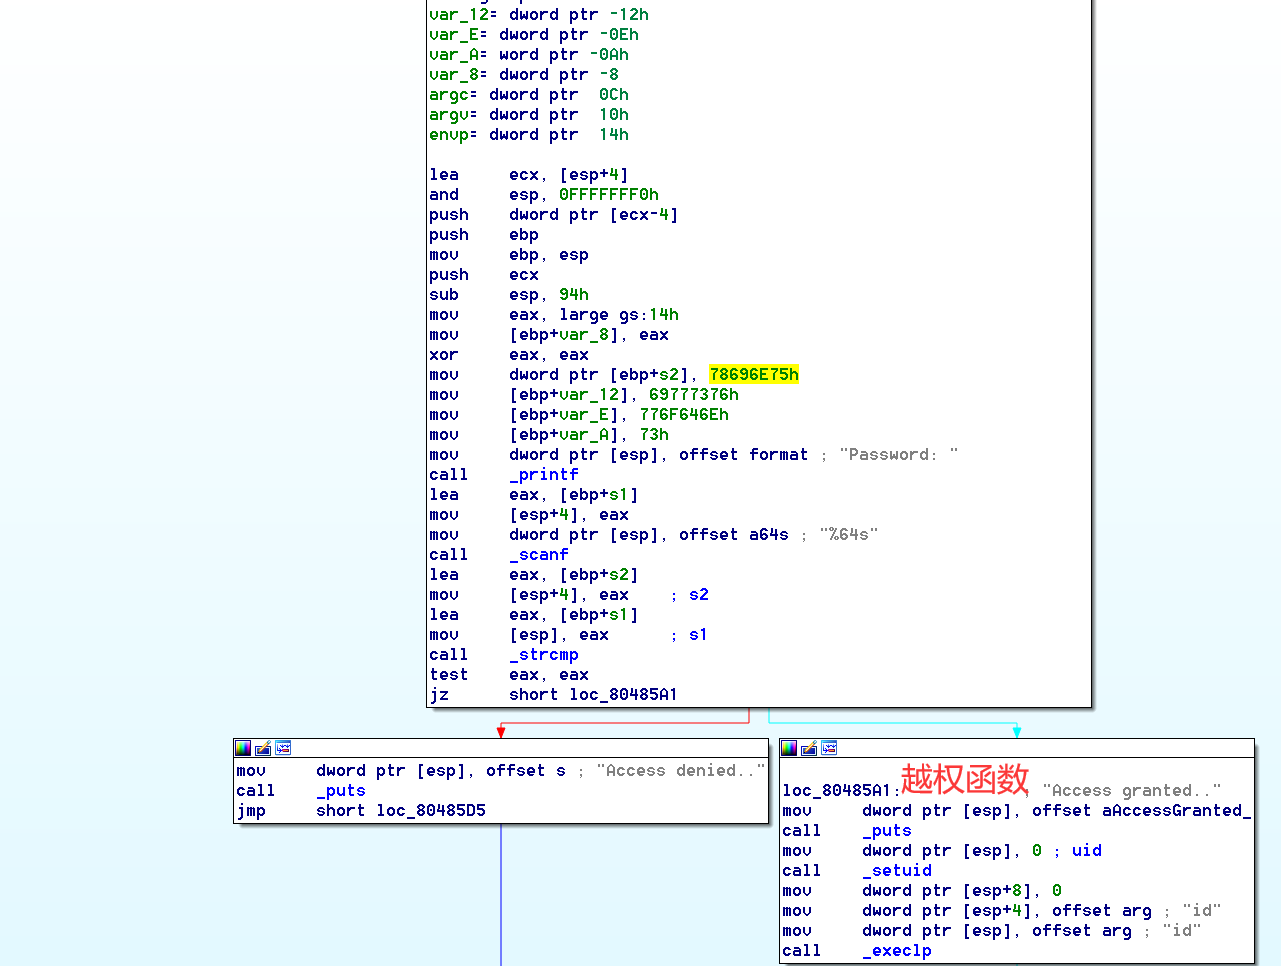Click the node color icon in the loc_80485A1 block
1281x966 pixels.
tap(789, 748)
